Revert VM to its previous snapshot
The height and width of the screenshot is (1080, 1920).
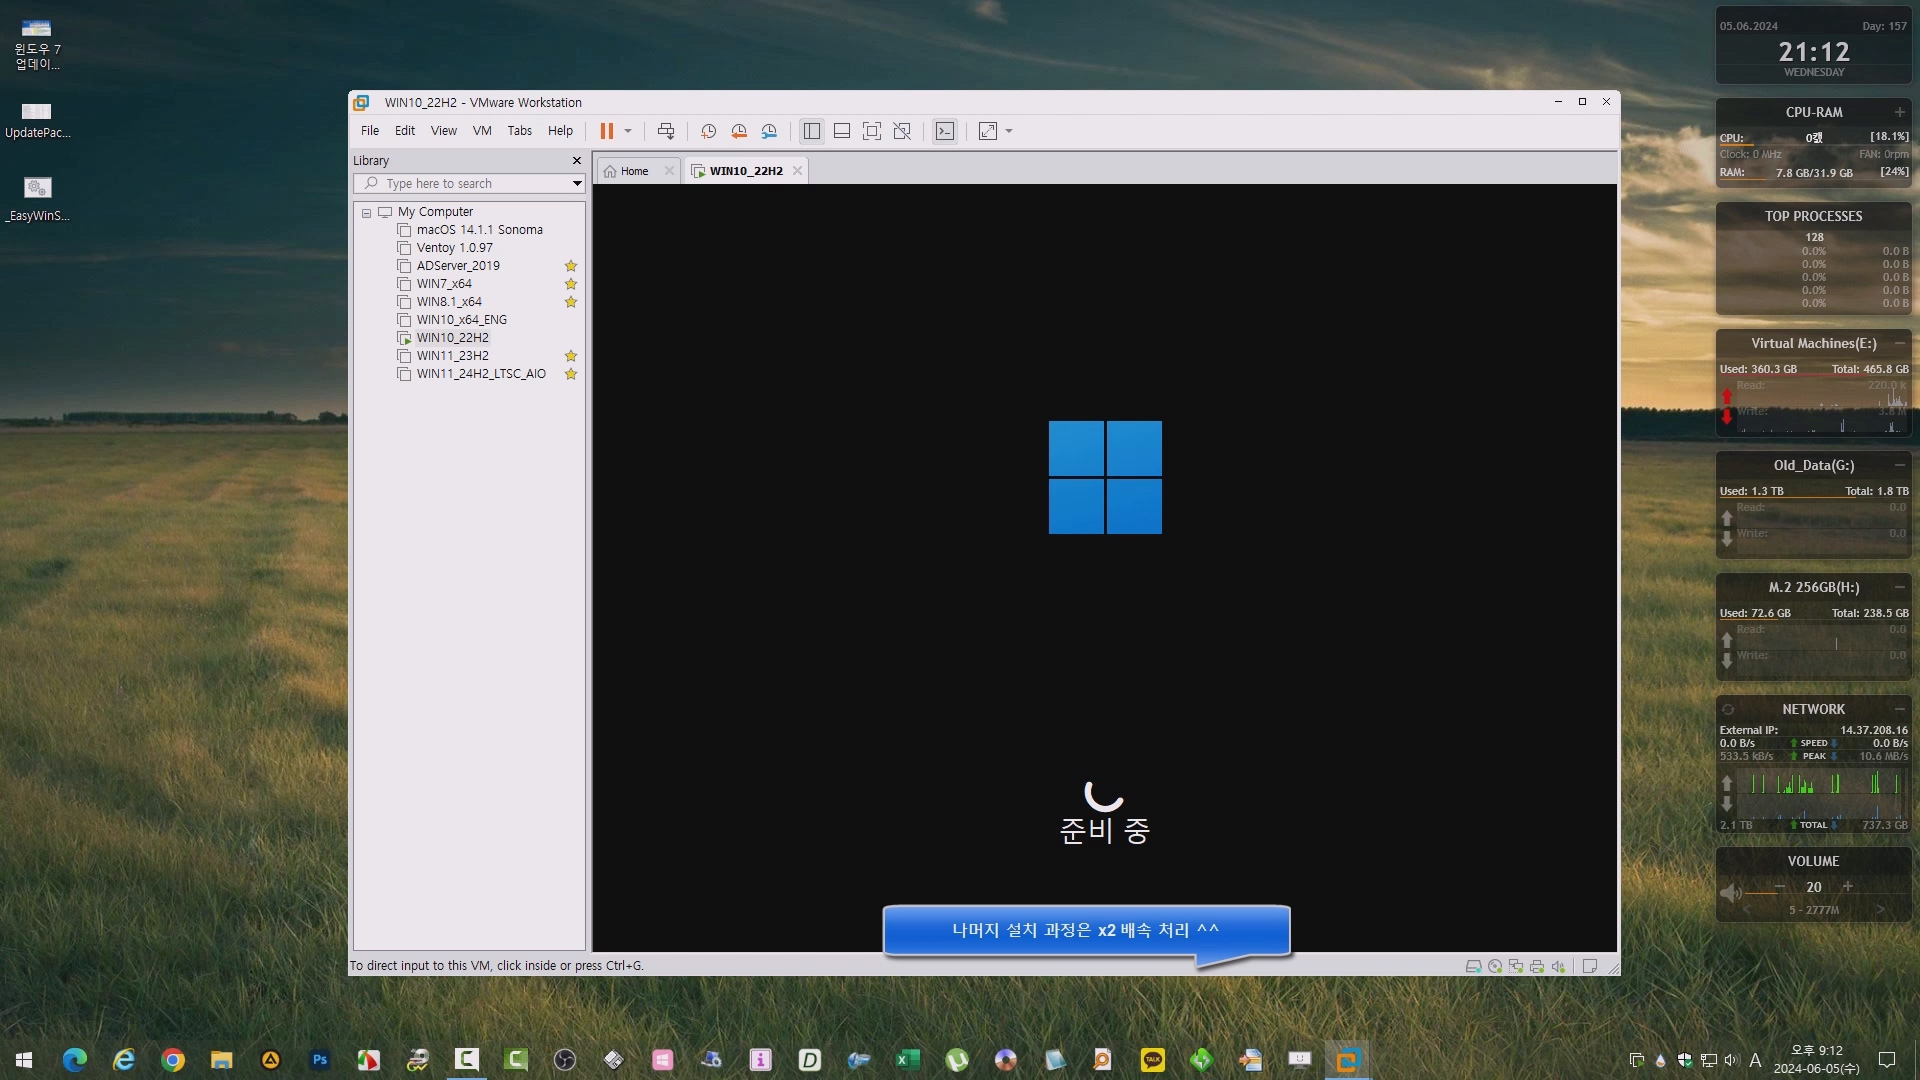(739, 131)
